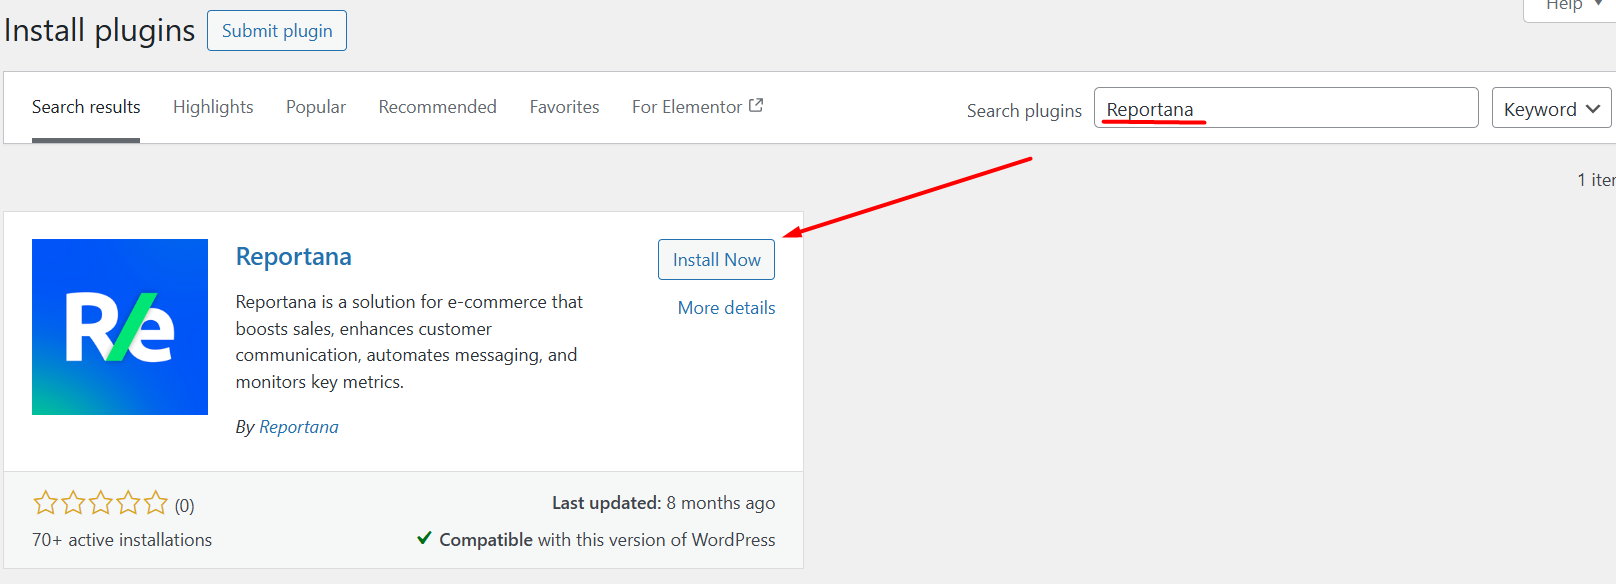1616x584 pixels.
Task: Click the third rating star
Action: [101, 502]
